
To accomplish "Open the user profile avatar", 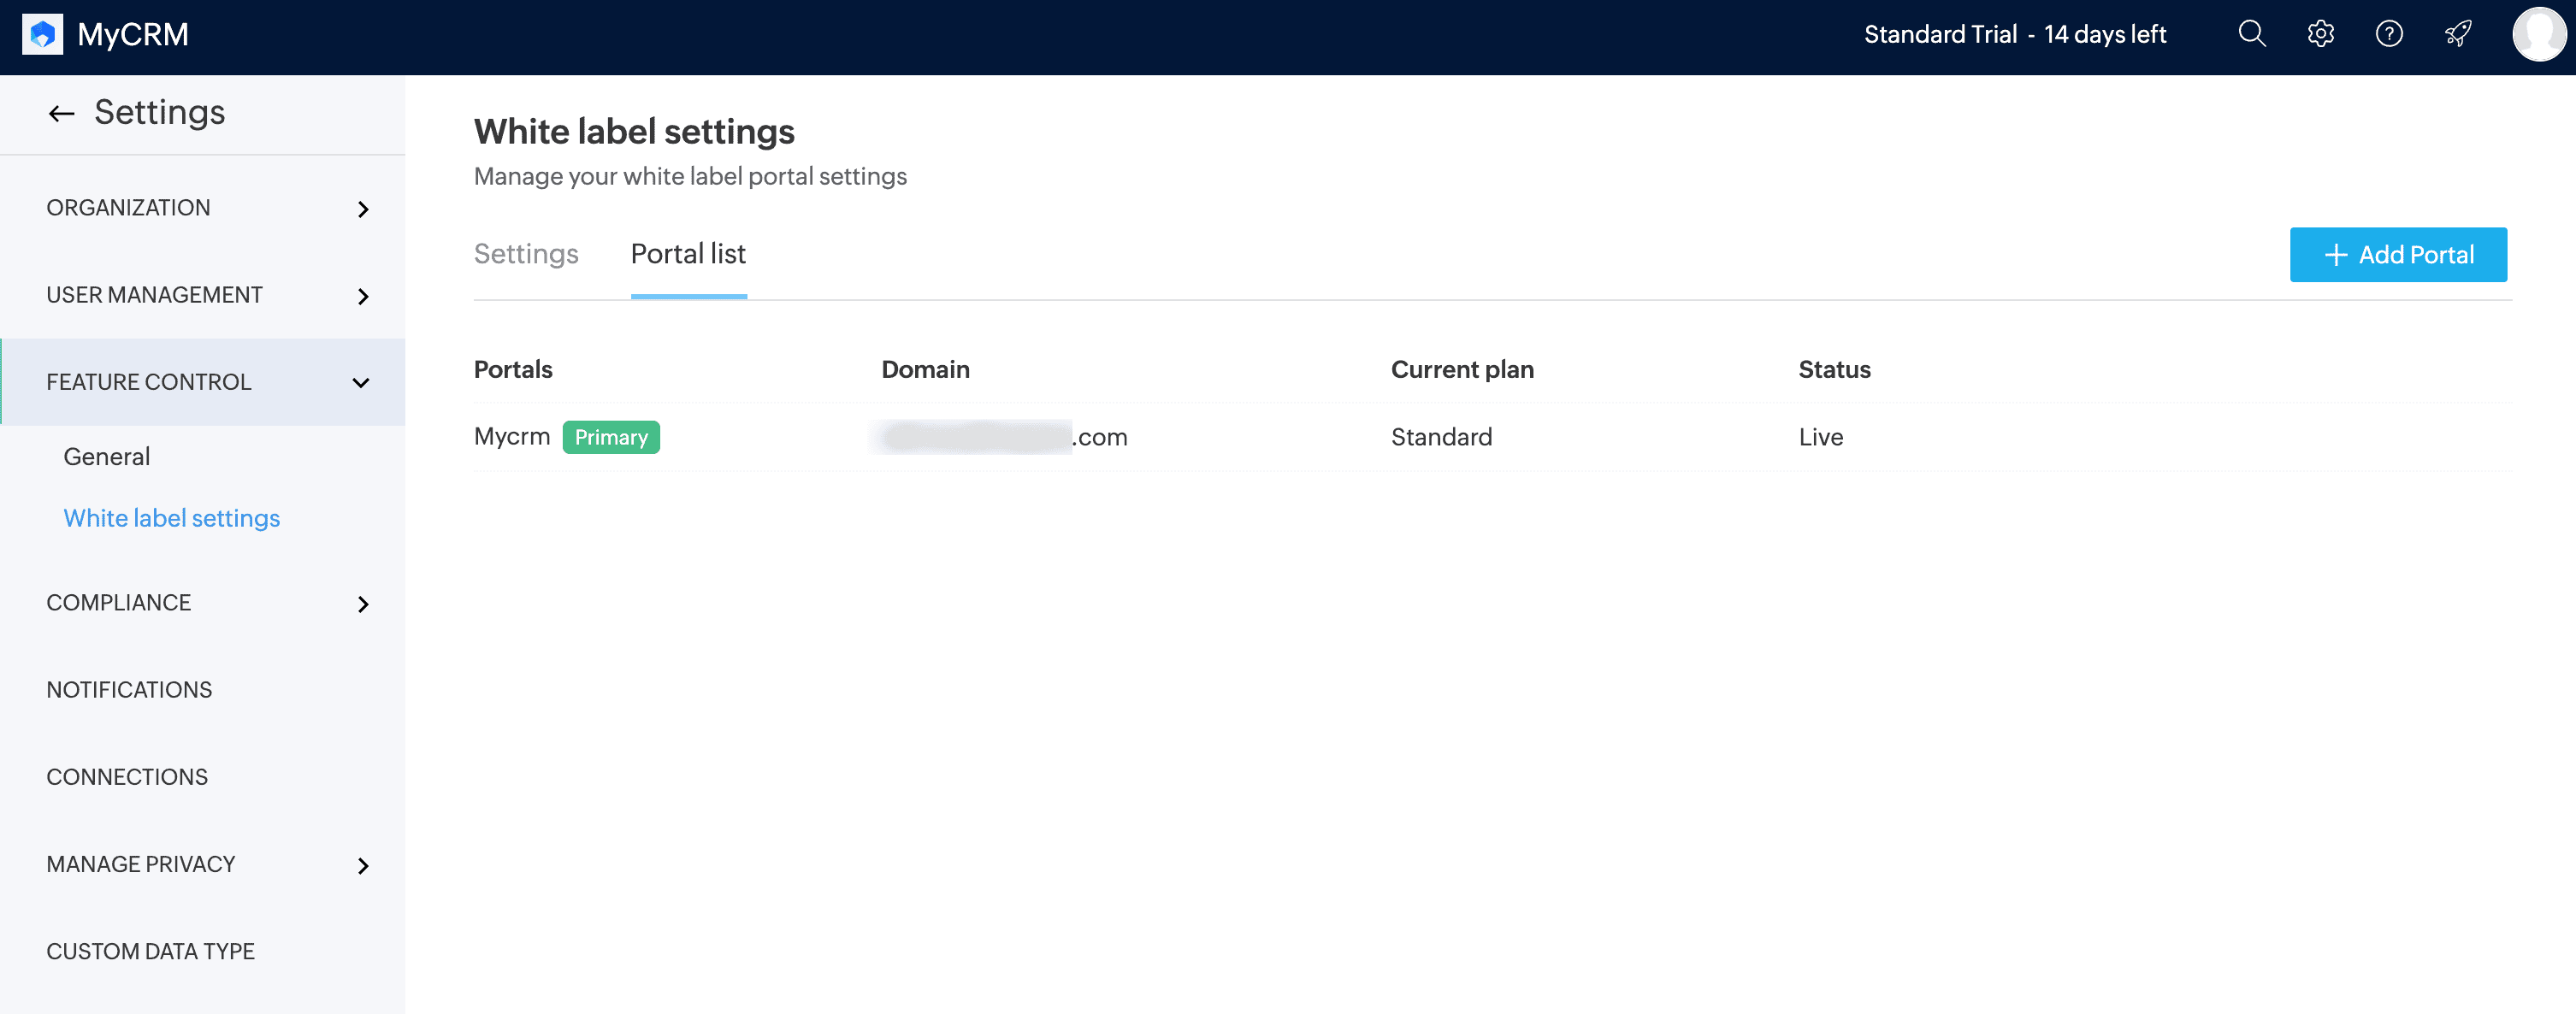I will pos(2539,35).
